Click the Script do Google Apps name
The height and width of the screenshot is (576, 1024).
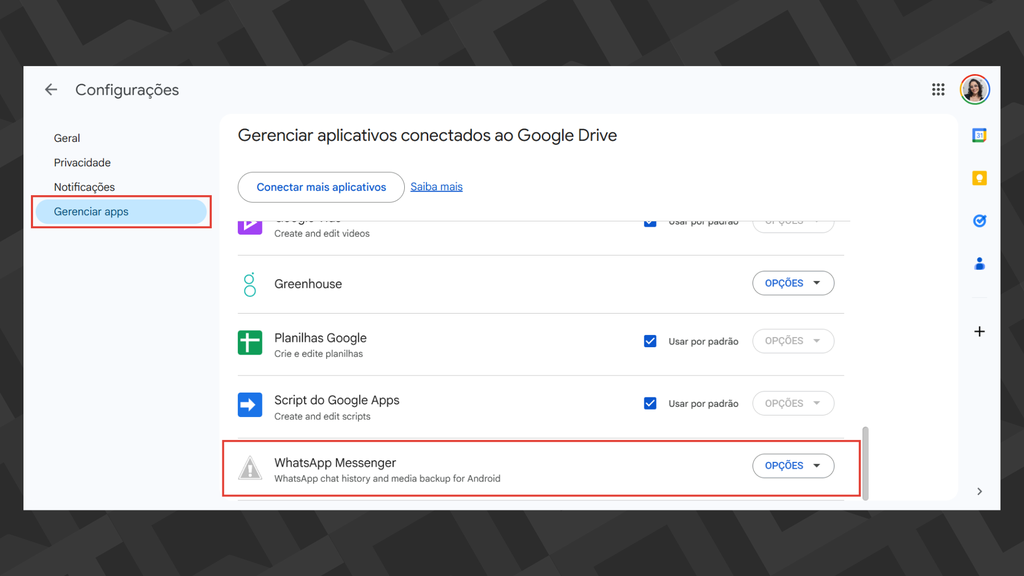click(336, 400)
